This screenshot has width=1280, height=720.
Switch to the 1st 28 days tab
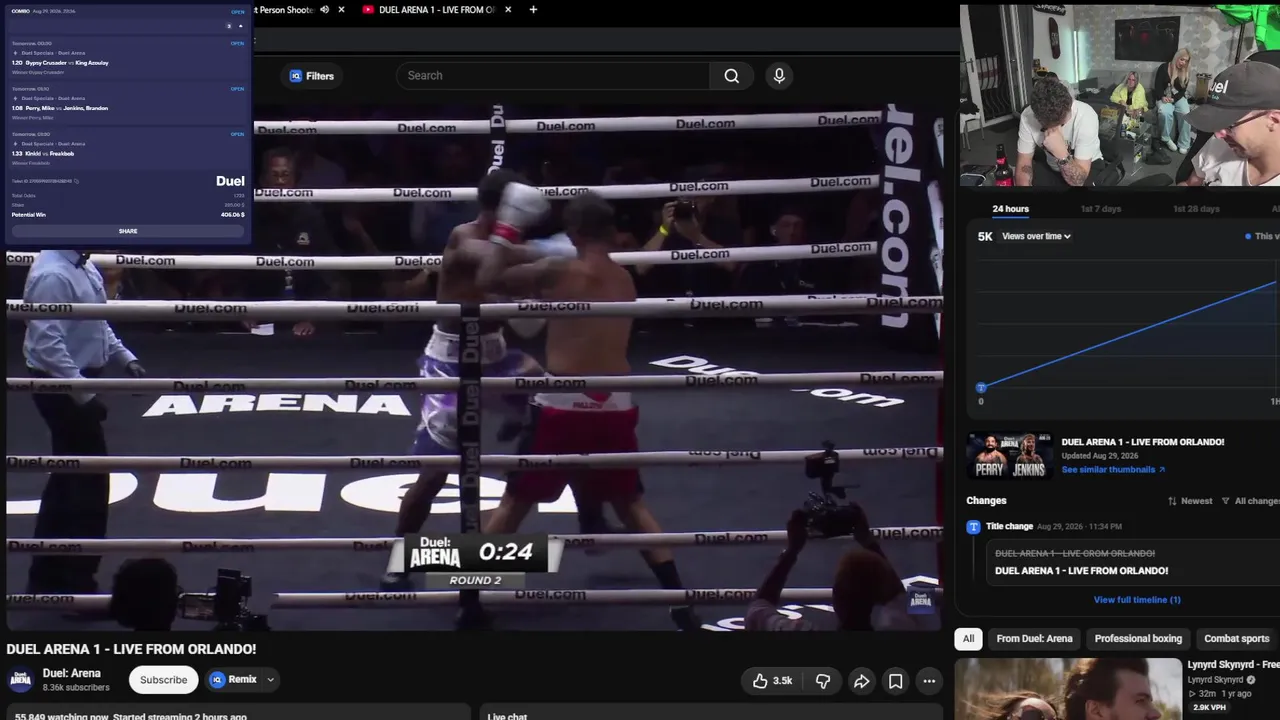click(x=1196, y=209)
